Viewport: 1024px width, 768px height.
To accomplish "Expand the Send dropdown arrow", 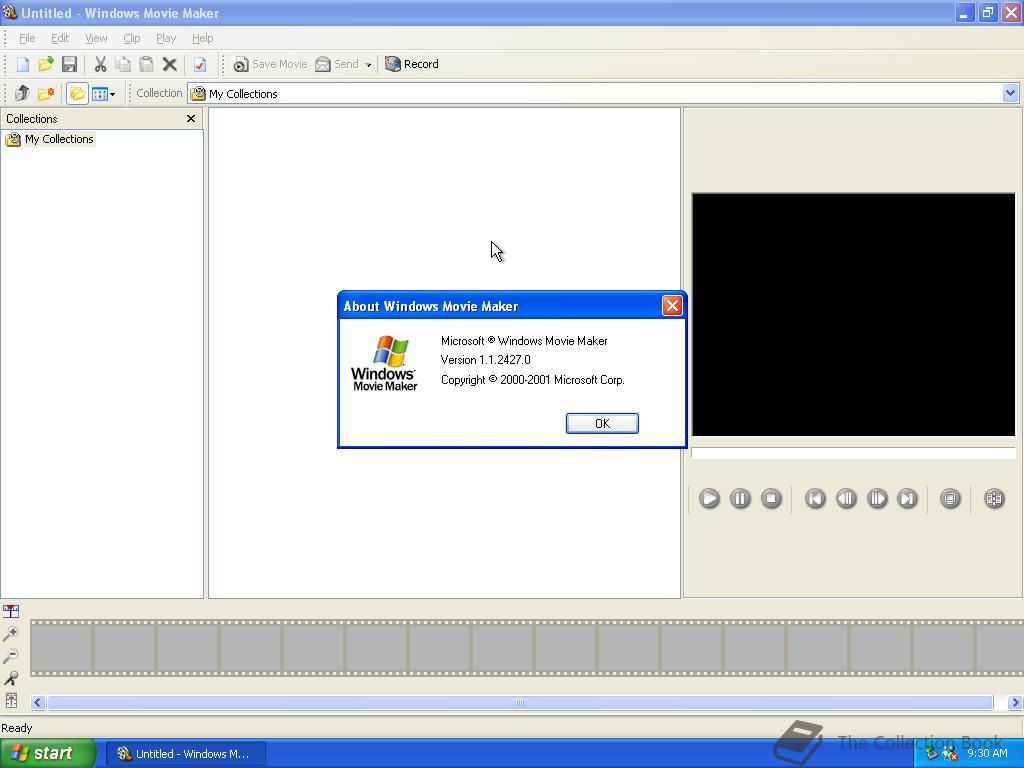I will 368,65.
